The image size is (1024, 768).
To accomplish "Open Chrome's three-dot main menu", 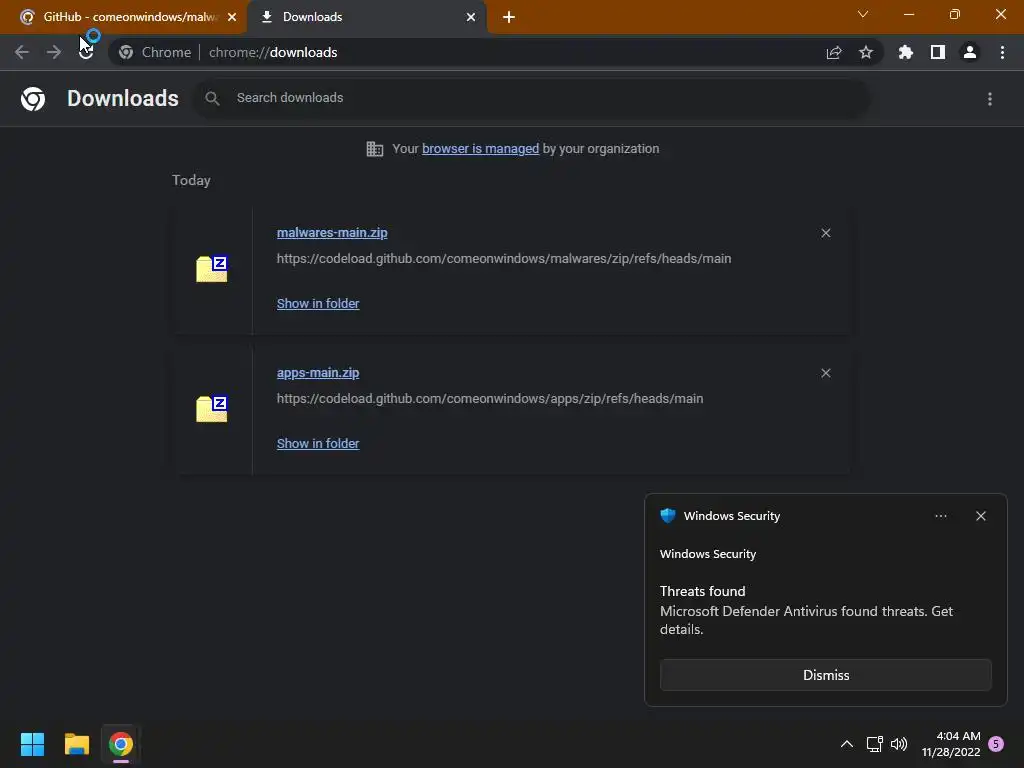I will click(1002, 52).
